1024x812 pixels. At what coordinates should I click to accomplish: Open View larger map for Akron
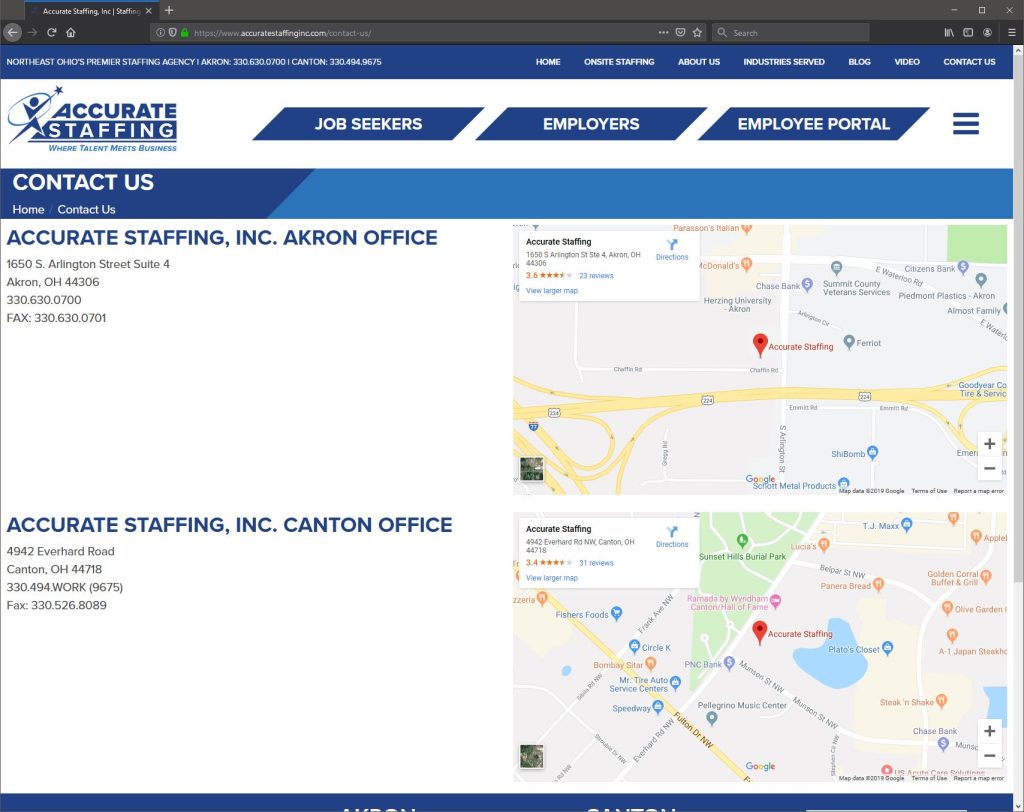tap(552, 291)
